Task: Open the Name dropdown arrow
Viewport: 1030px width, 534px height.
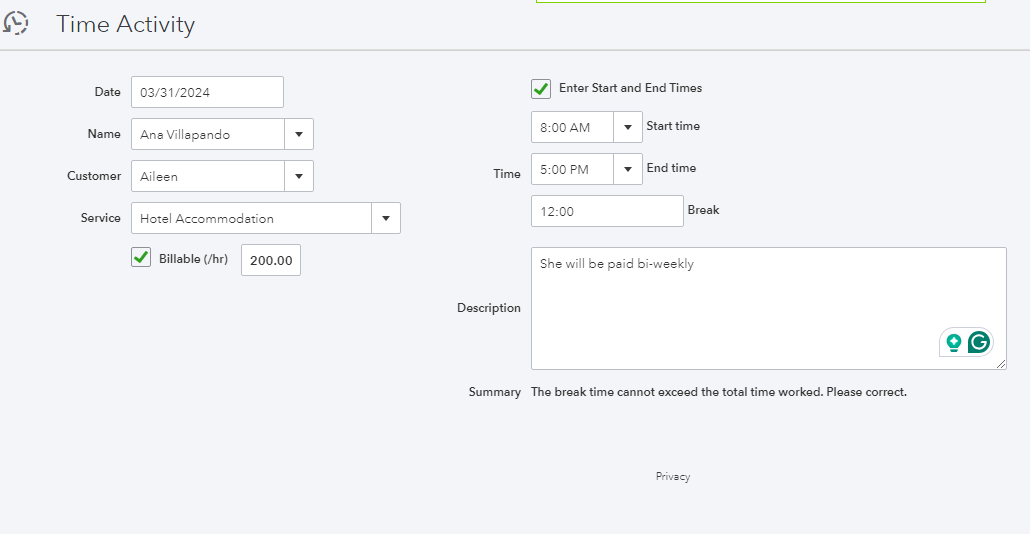Action: (299, 134)
